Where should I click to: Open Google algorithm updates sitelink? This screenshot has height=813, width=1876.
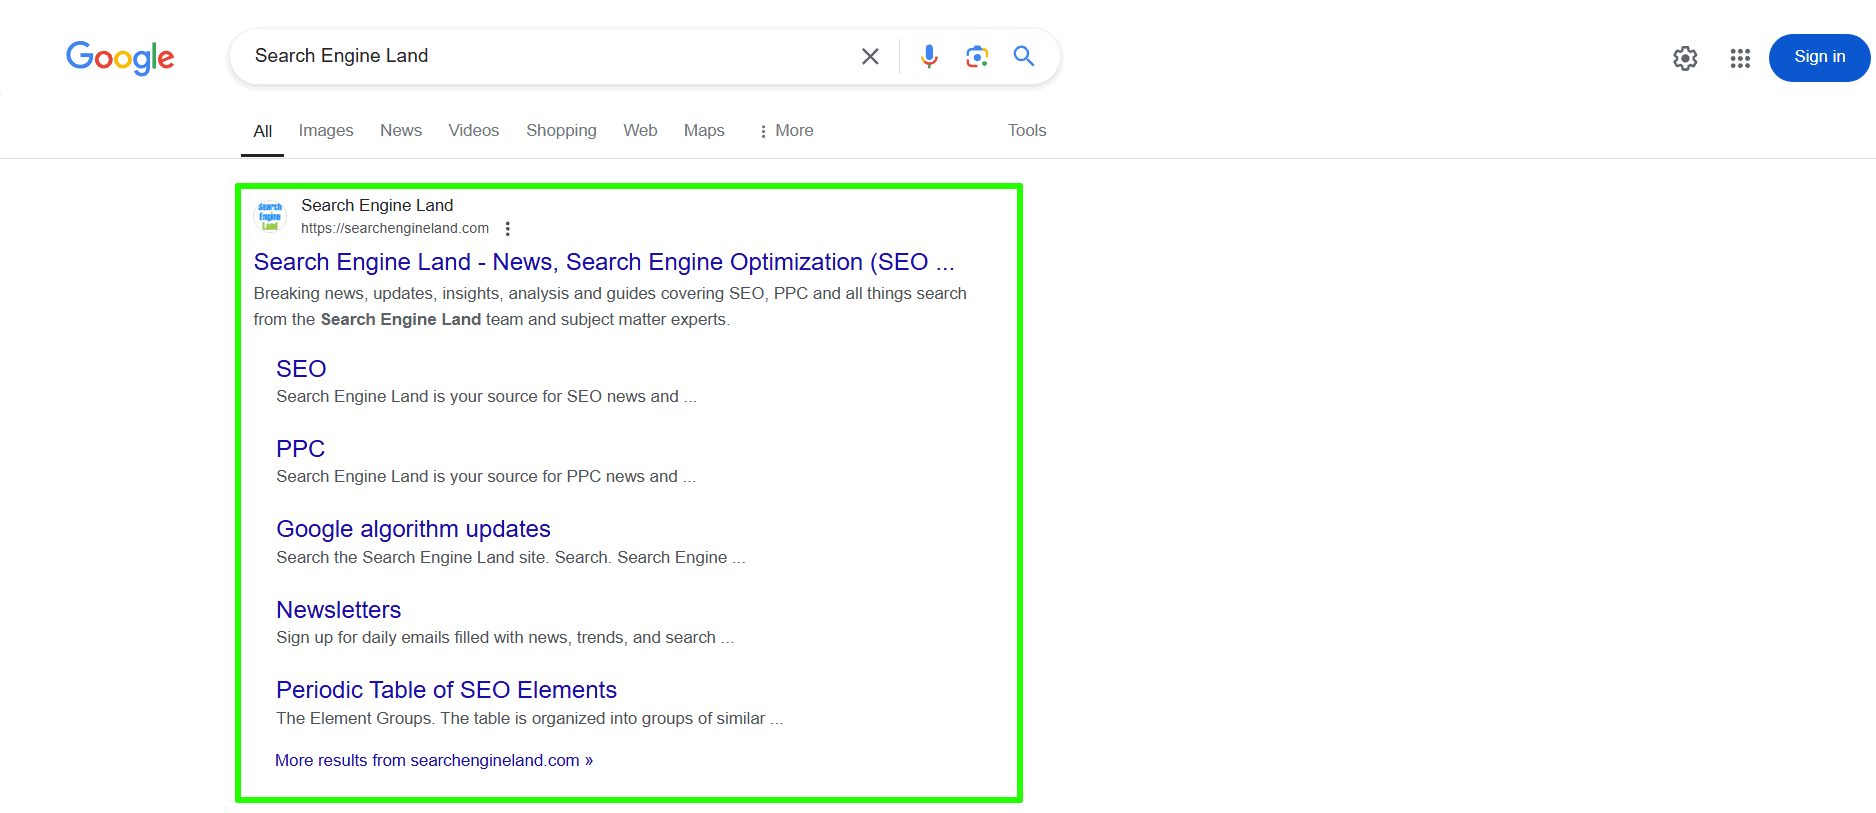(413, 529)
